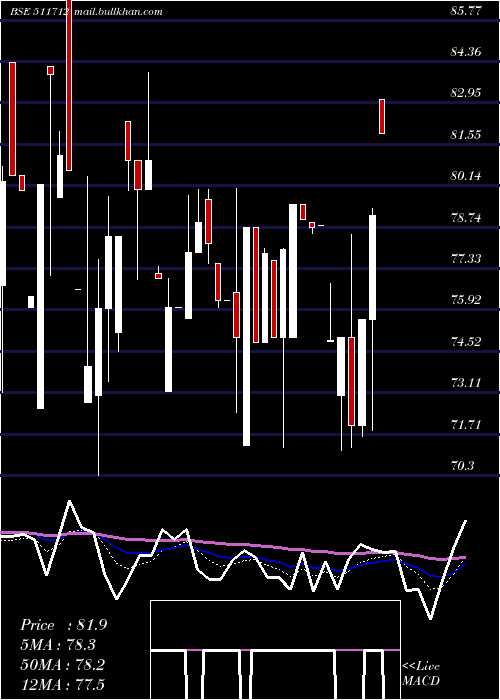Click the 81.55 price axis label

tap(466, 135)
